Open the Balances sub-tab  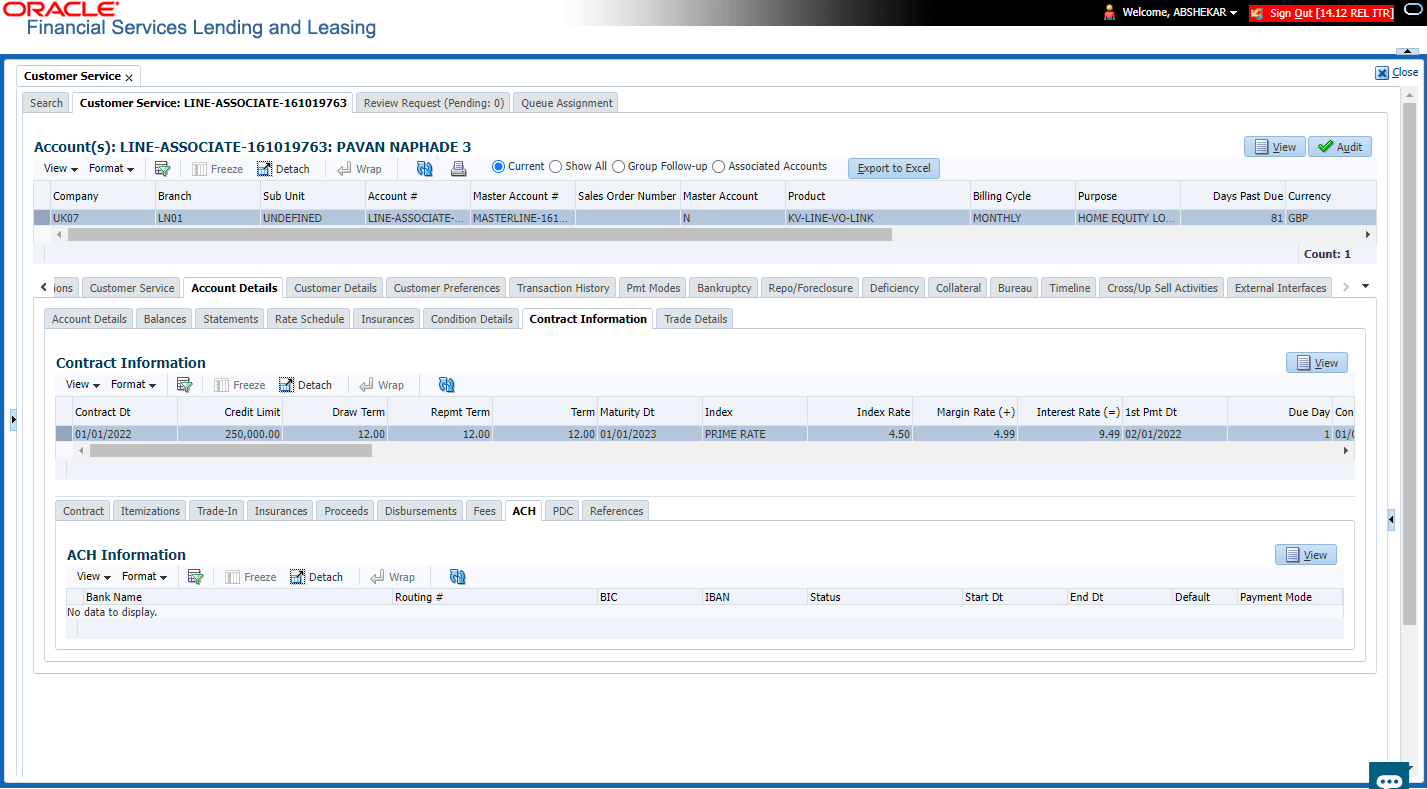pos(165,319)
